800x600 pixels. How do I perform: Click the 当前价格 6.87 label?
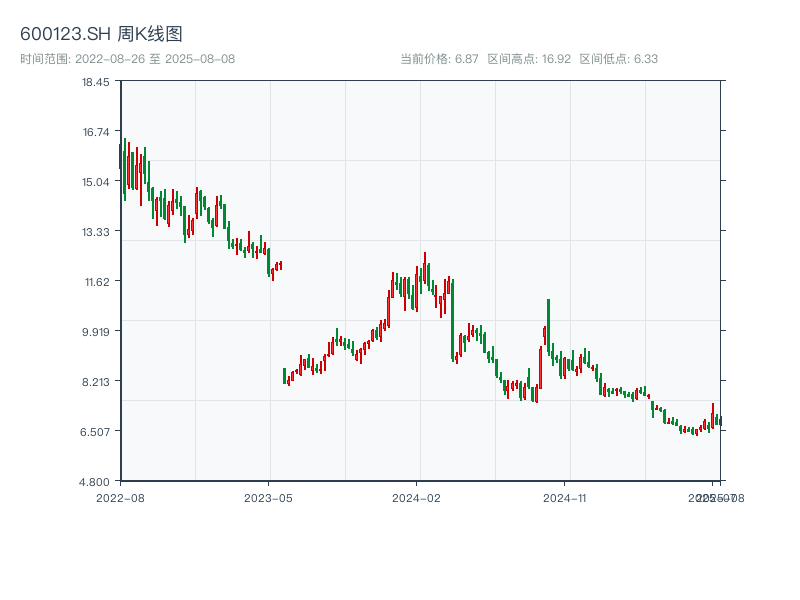(439, 59)
